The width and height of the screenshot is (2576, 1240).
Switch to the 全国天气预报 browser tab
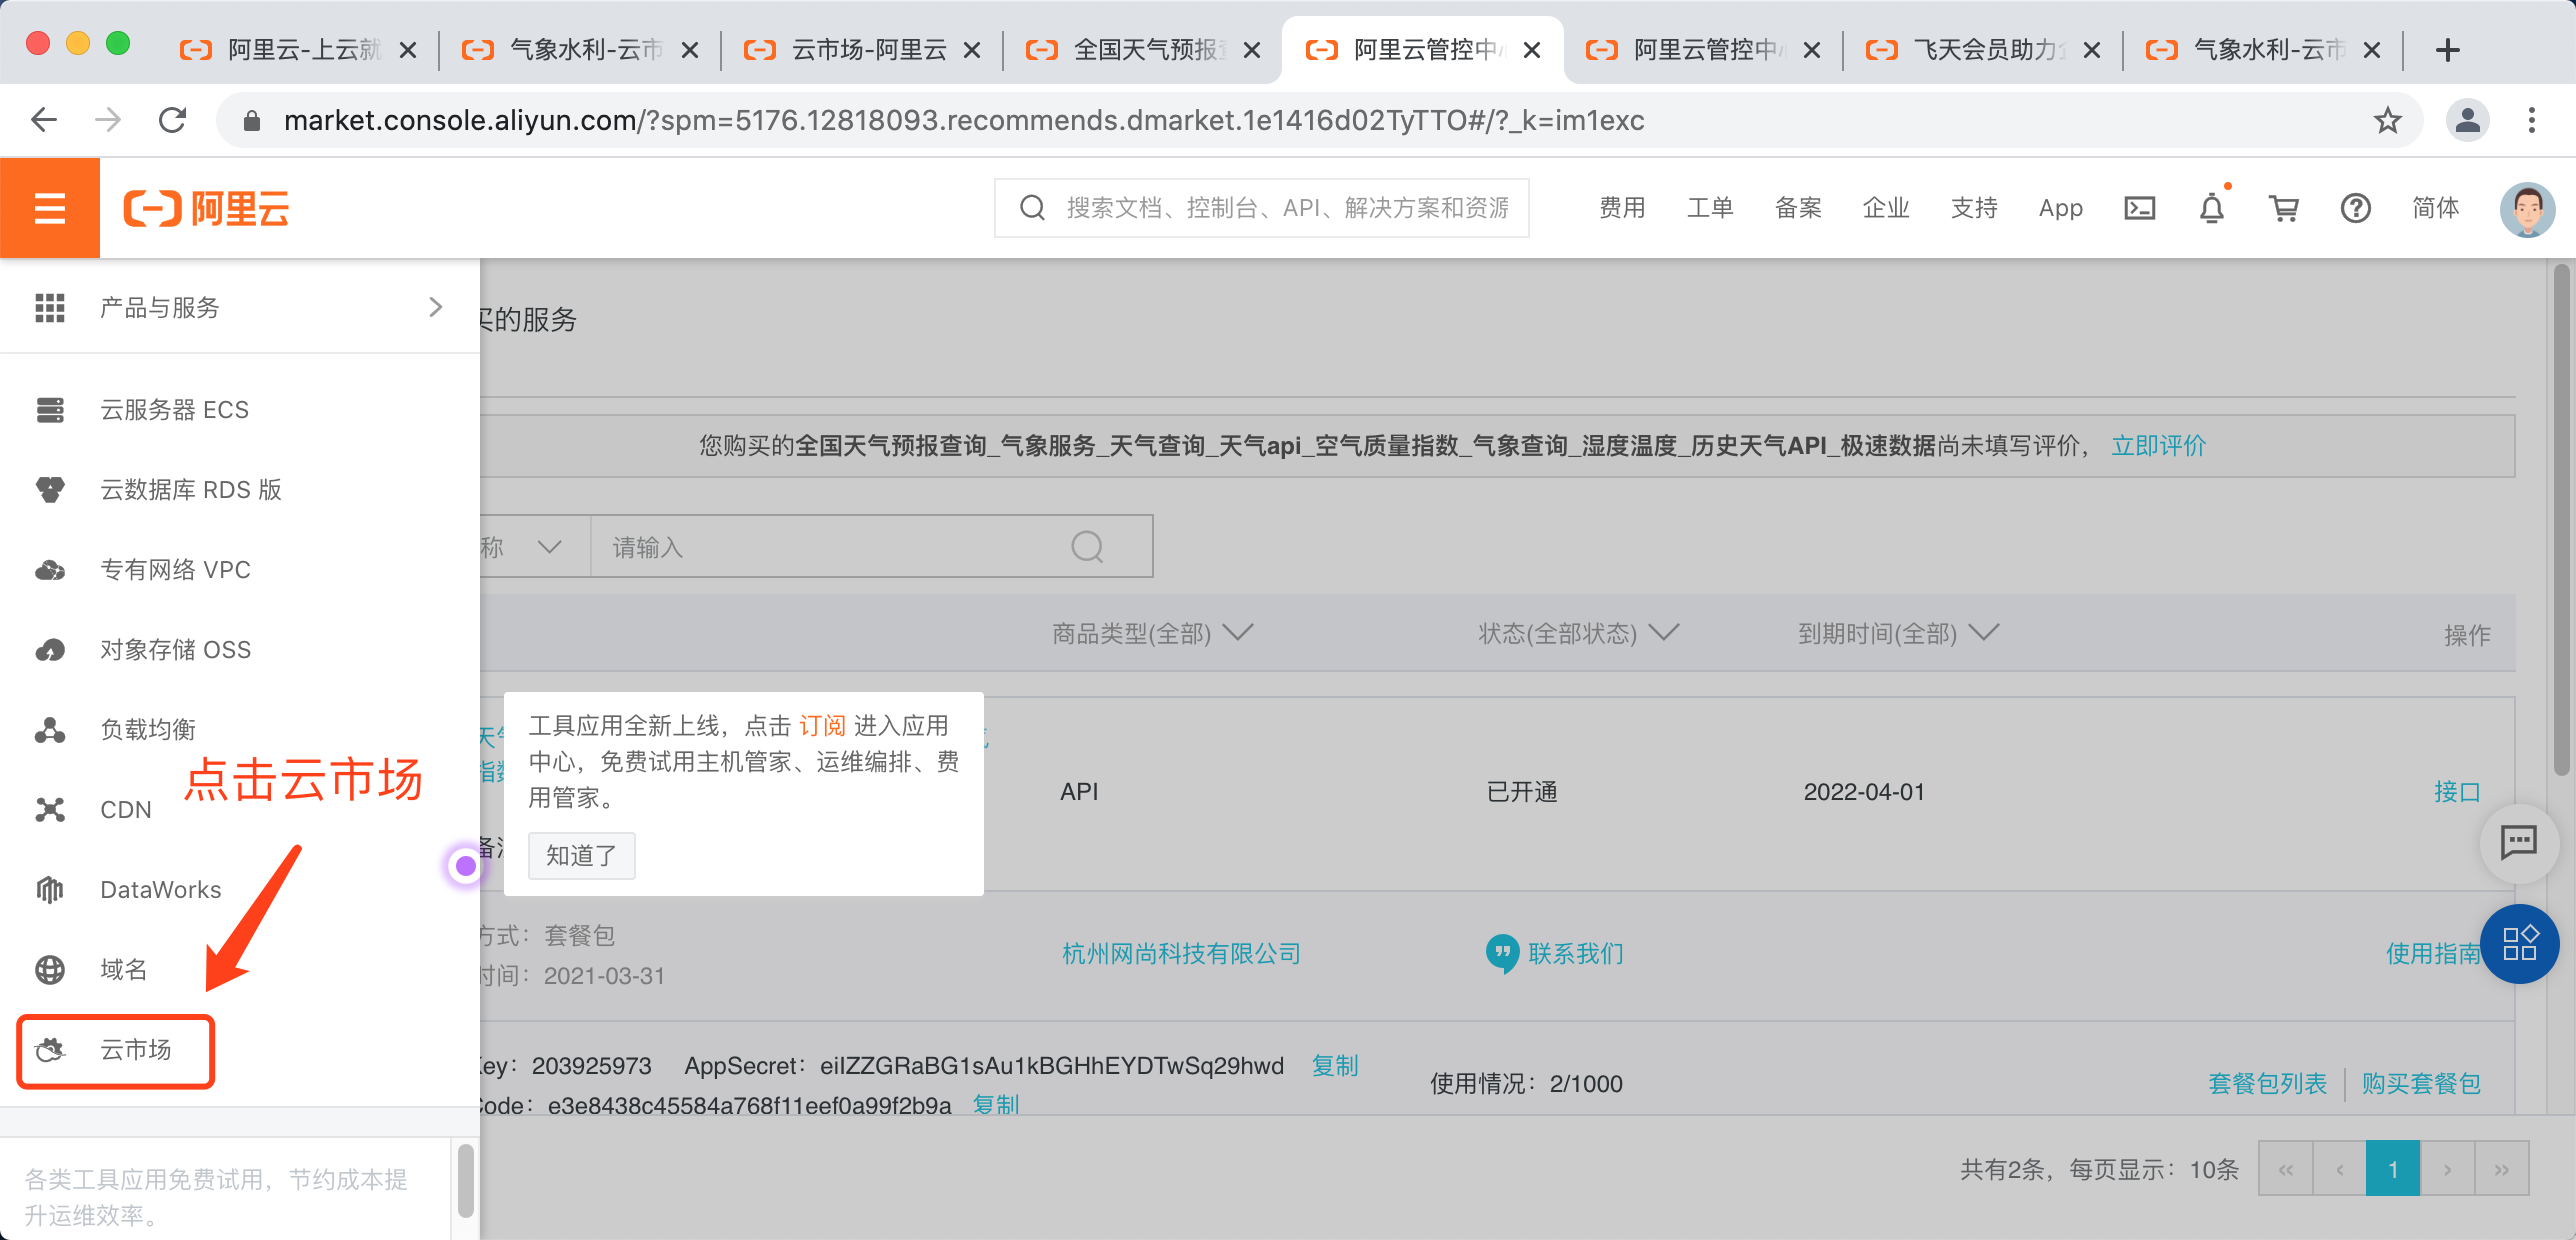click(1140, 50)
